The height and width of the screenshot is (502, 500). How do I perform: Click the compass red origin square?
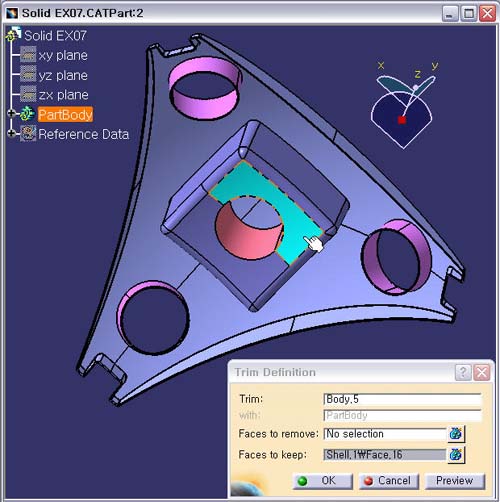coord(402,120)
